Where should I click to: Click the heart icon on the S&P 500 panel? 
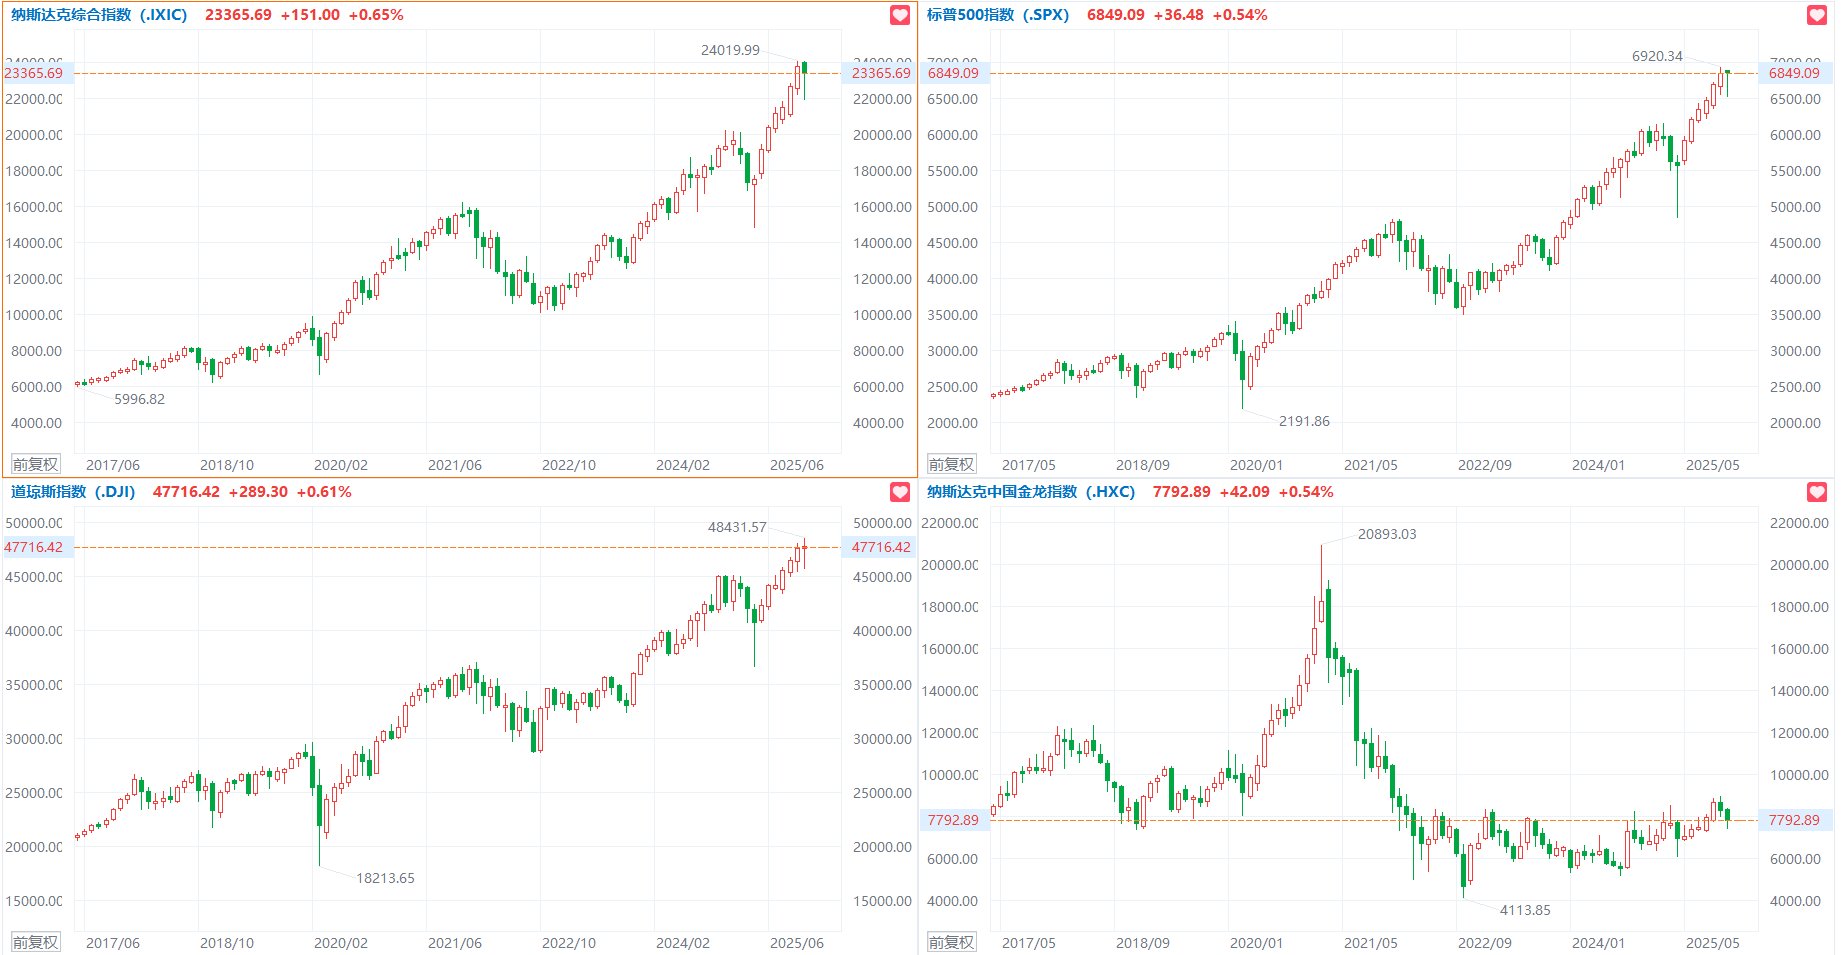point(1817,15)
